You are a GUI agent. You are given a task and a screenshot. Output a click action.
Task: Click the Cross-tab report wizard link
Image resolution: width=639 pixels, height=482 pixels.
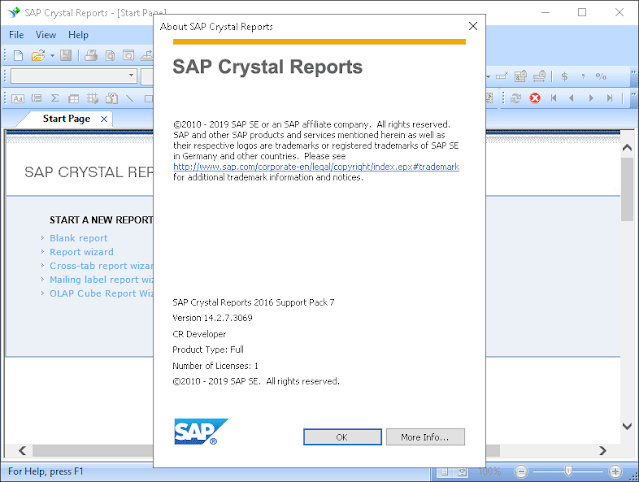pos(101,266)
